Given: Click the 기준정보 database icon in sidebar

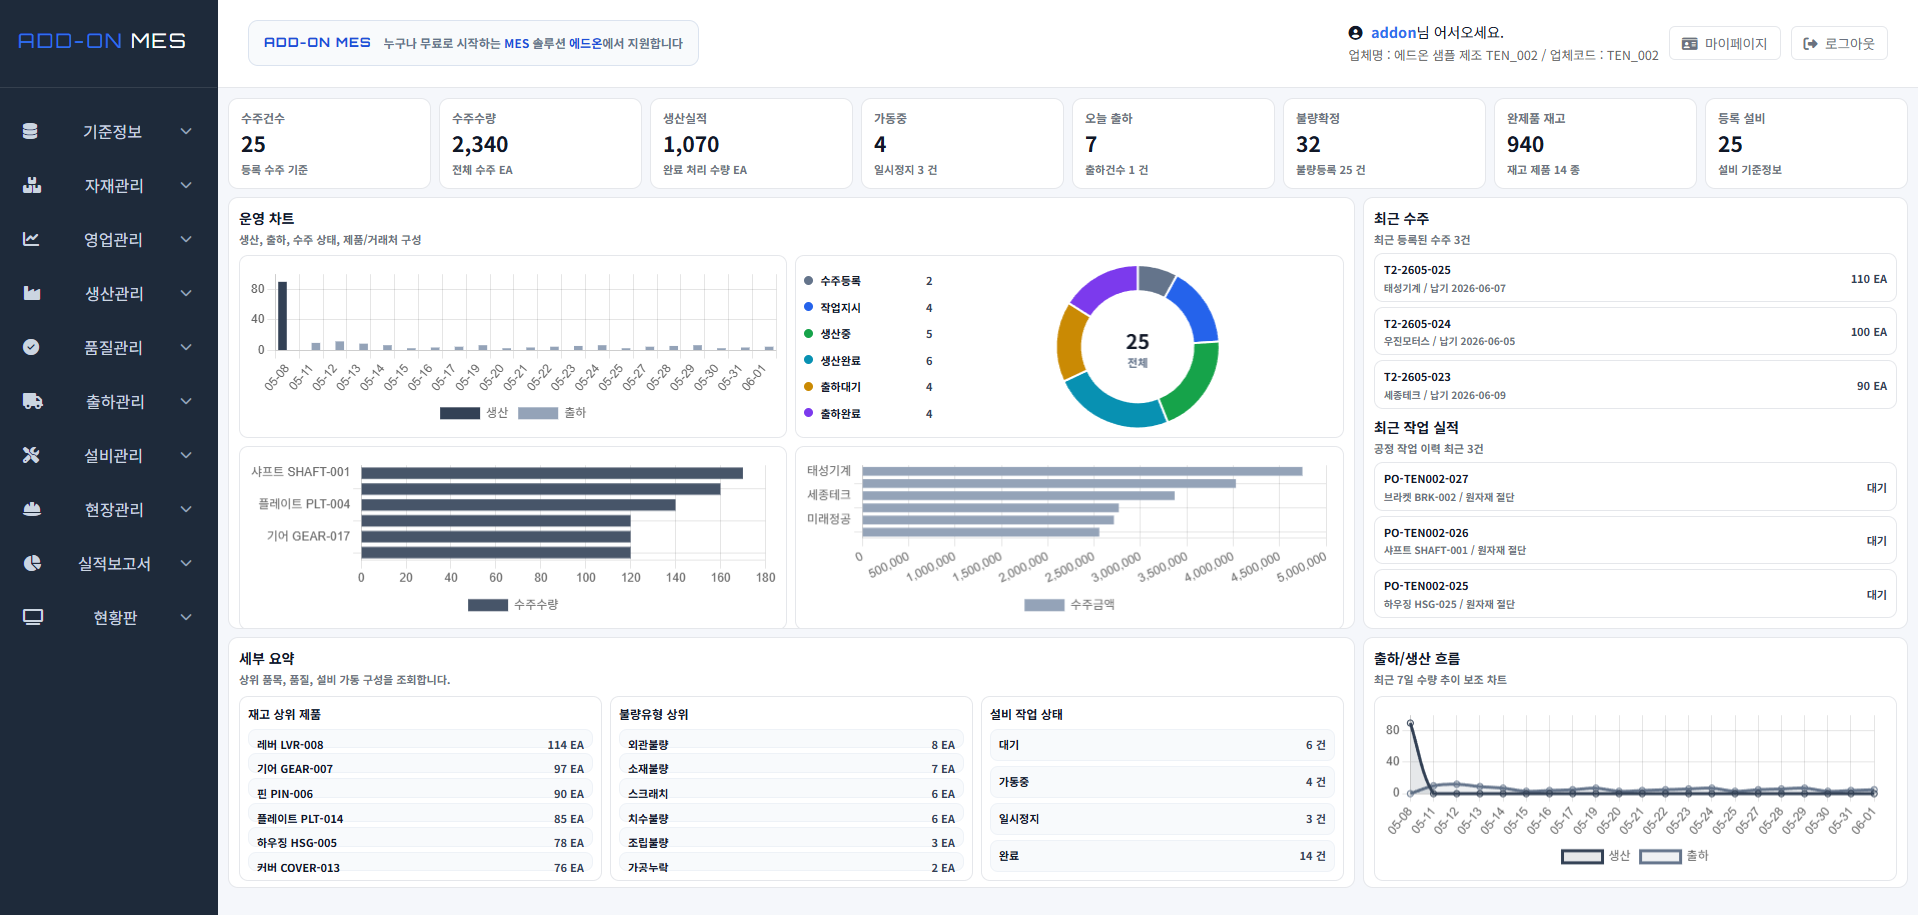Looking at the screenshot, I should click(30, 131).
